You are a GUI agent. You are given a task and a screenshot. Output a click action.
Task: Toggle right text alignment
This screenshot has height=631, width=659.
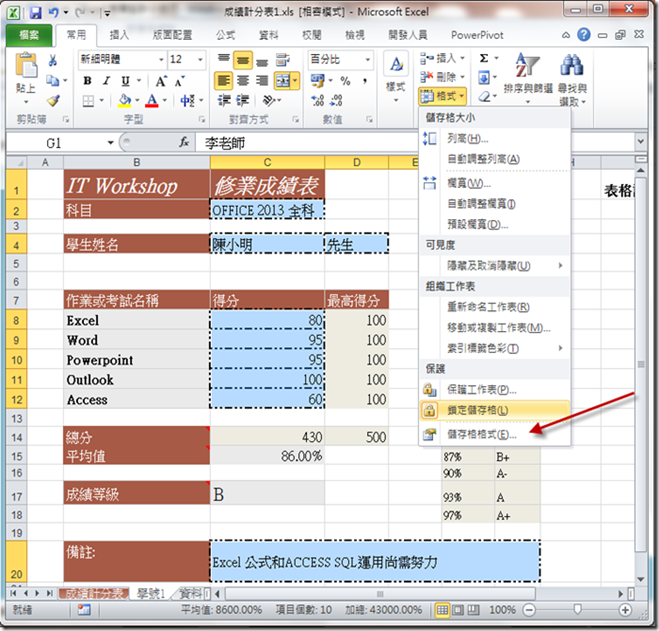262,81
